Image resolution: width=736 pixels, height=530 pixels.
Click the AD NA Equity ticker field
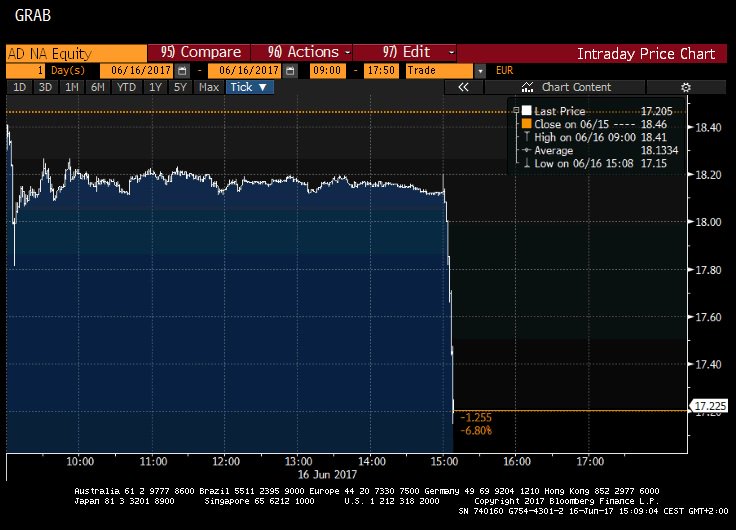77,53
